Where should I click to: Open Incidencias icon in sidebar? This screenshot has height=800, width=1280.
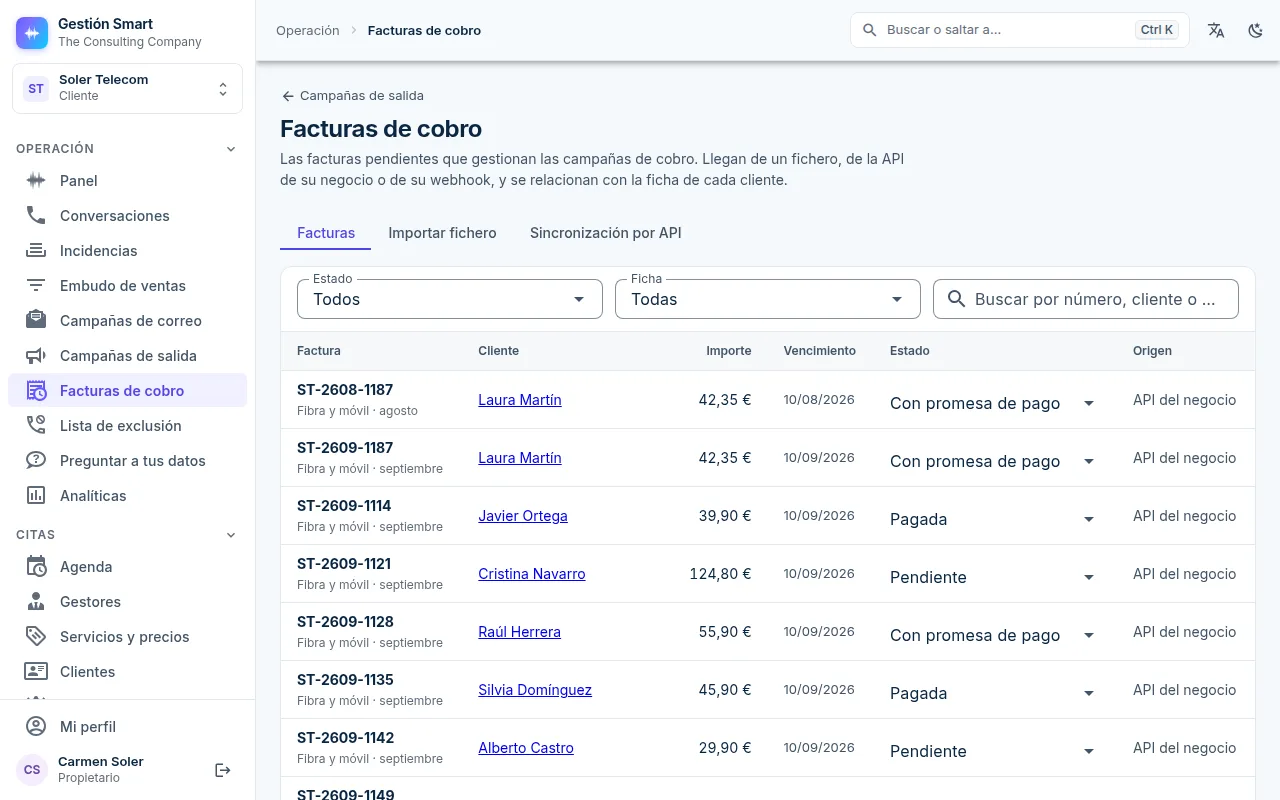(36, 251)
